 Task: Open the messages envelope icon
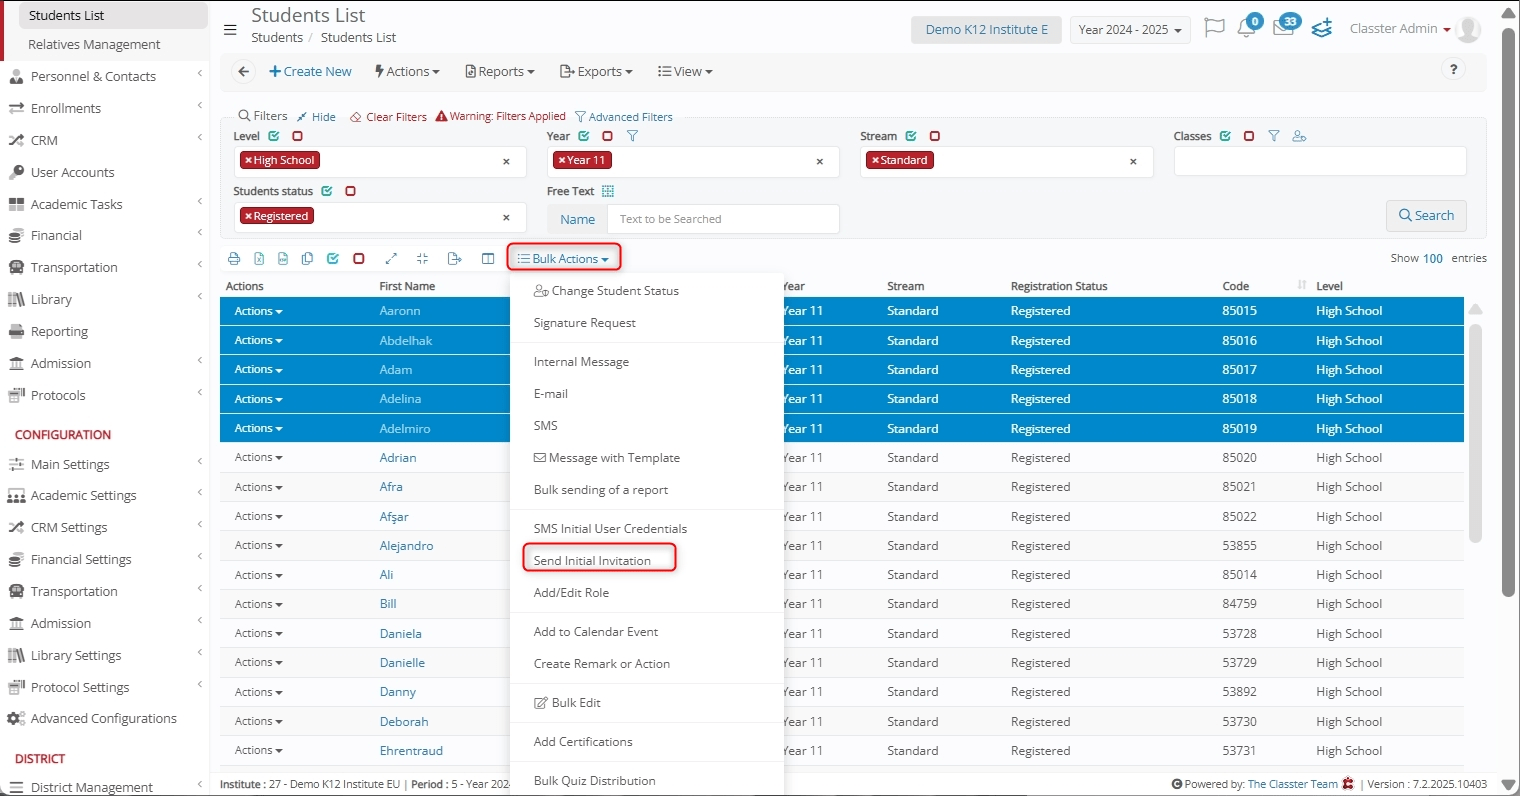(x=1283, y=29)
